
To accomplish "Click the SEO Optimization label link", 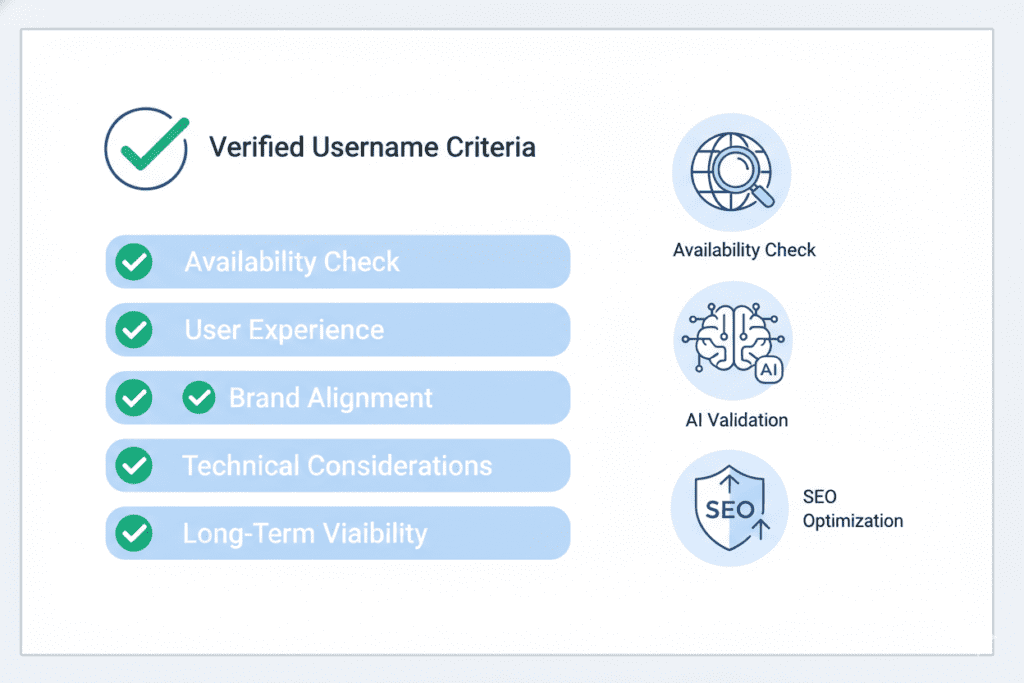I will (x=852, y=509).
